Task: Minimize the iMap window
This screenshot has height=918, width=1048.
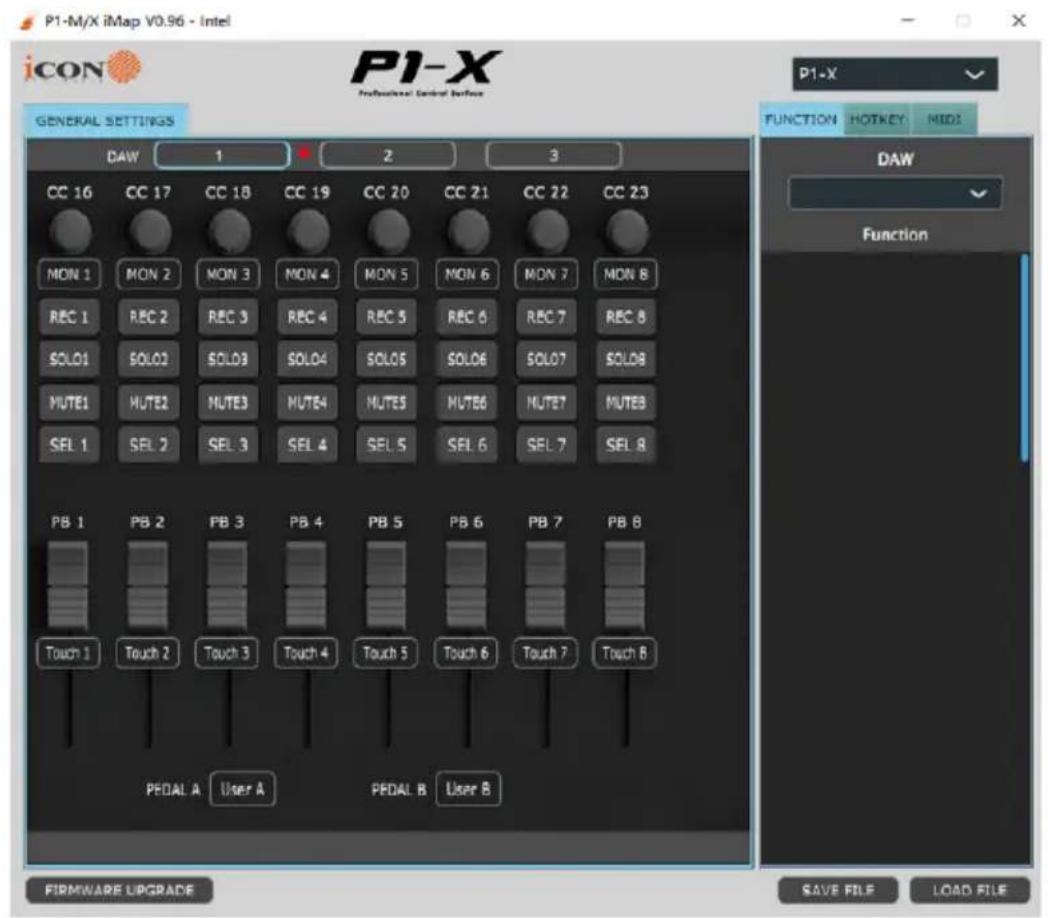Action: point(908,21)
